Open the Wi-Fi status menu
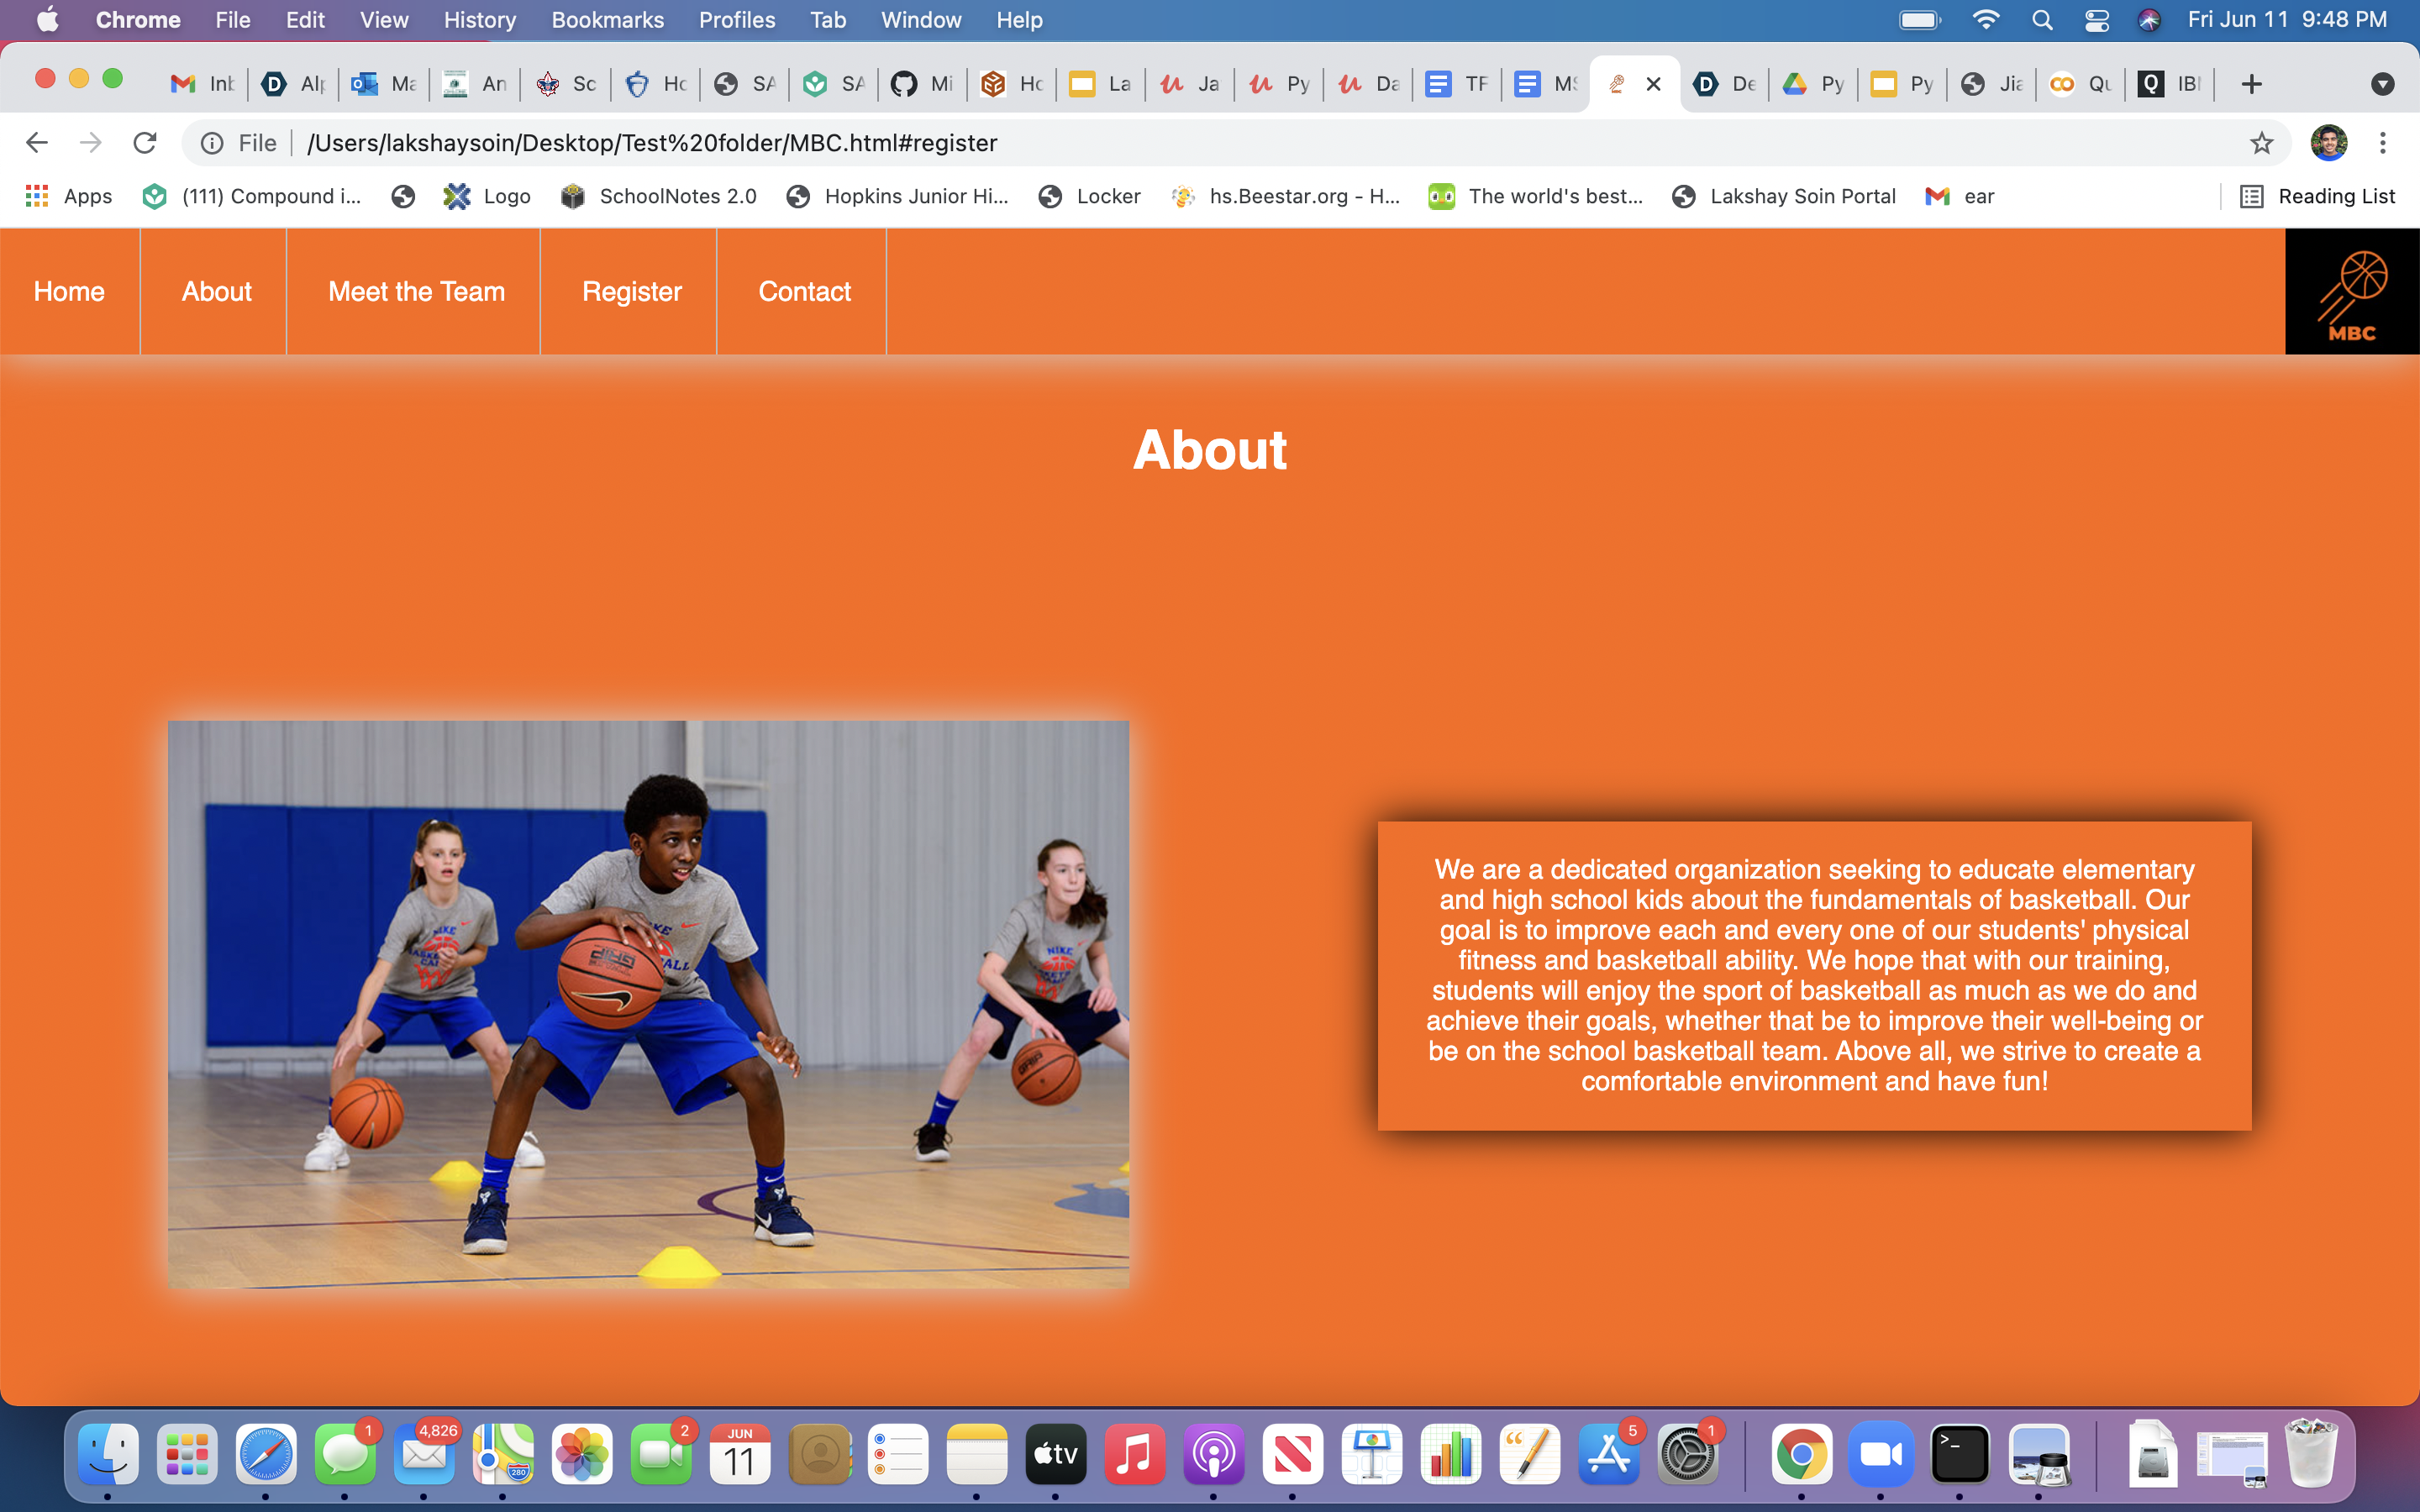Viewport: 2420px width, 1512px height. [1985, 20]
